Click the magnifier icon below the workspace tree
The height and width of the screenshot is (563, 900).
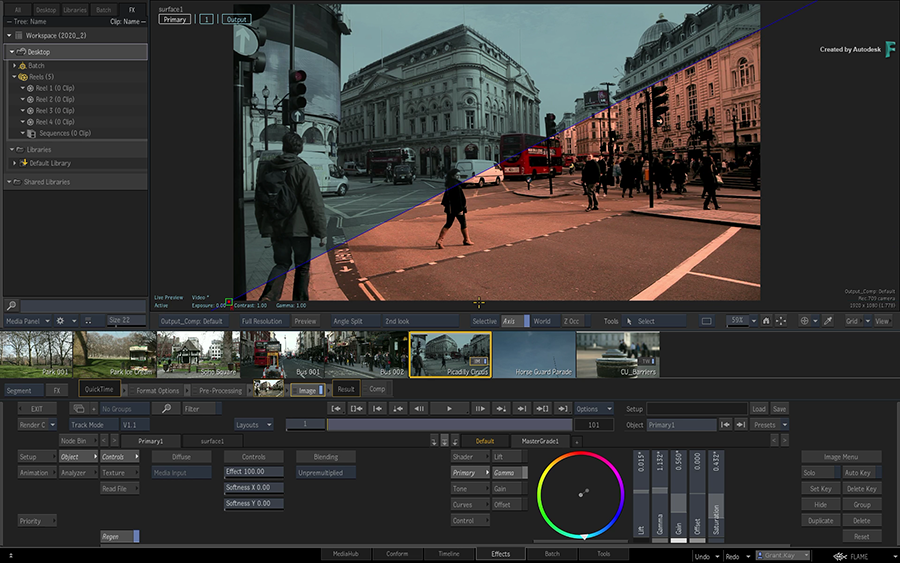pyautogui.click(x=11, y=305)
